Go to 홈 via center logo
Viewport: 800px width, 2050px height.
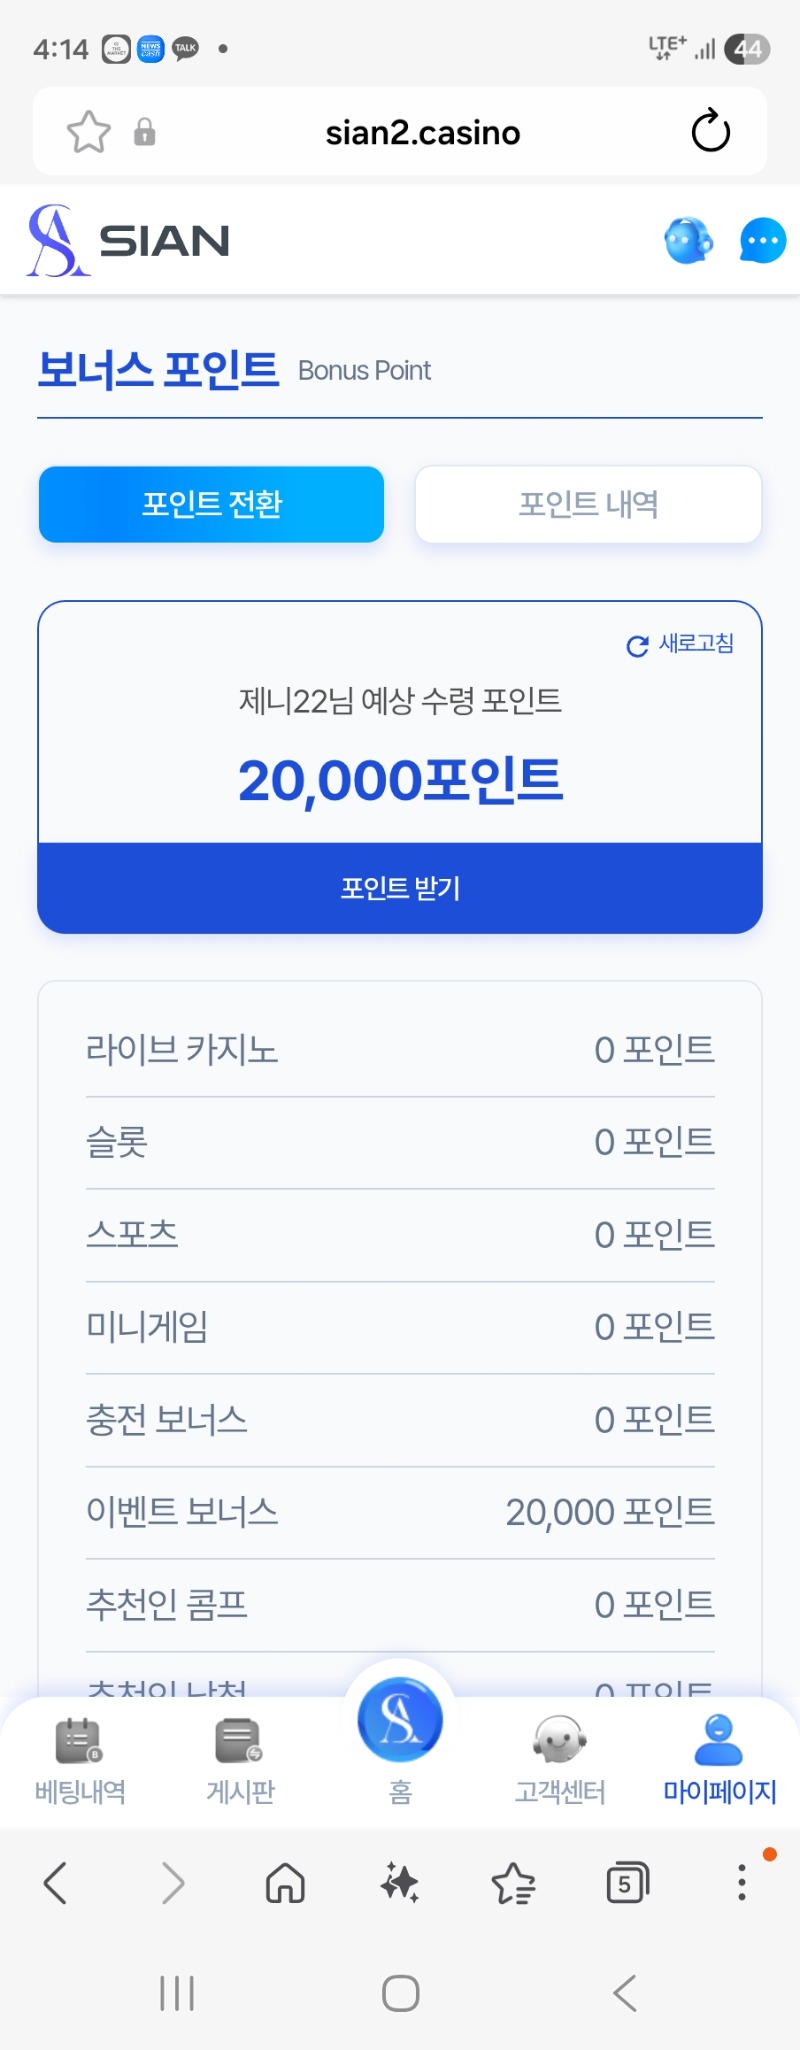pos(400,1720)
